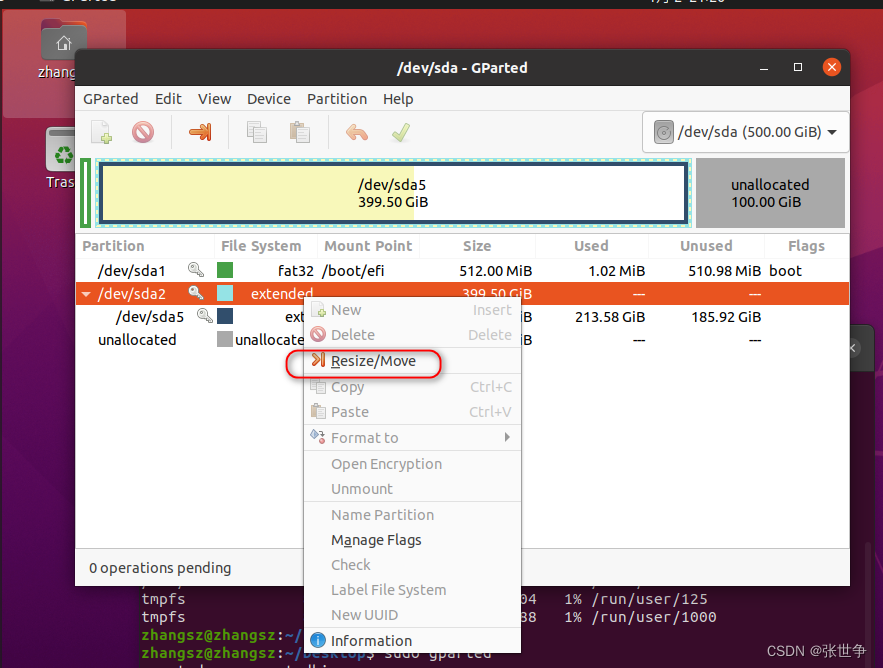Click the cyan extended color swatch
The image size is (883, 668).
225,293
